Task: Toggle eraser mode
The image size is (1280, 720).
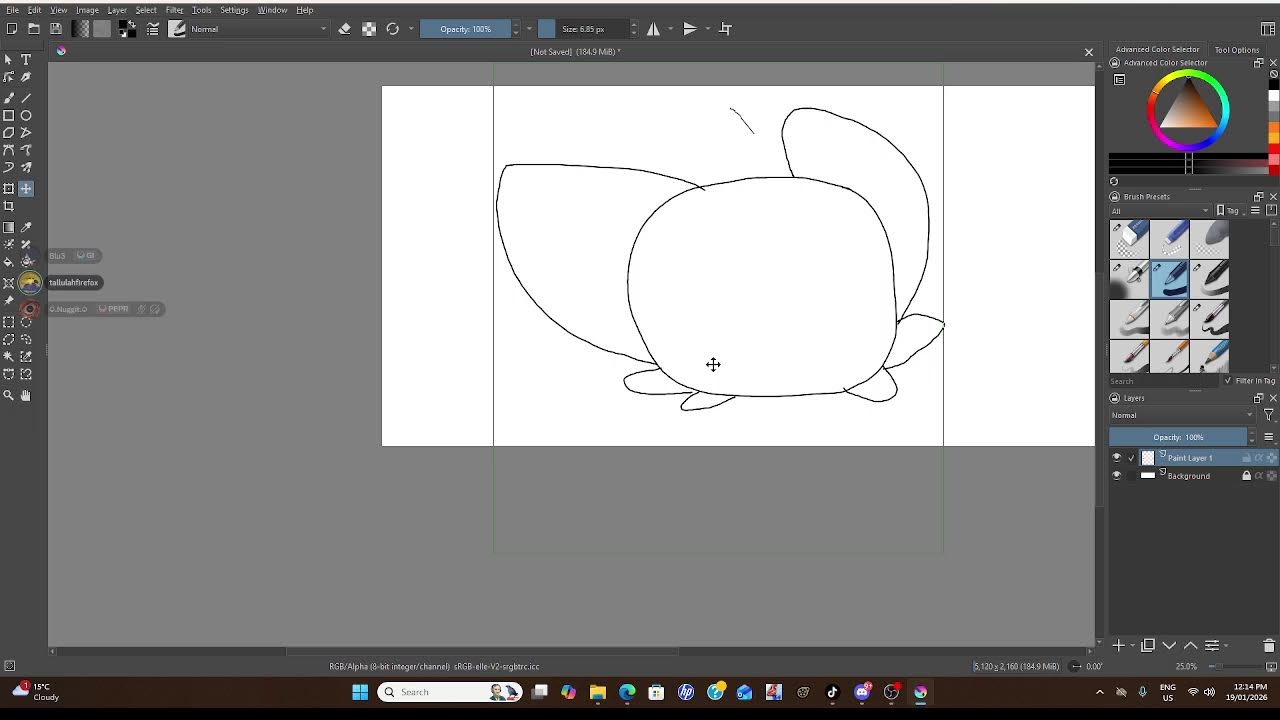Action: coord(345,29)
